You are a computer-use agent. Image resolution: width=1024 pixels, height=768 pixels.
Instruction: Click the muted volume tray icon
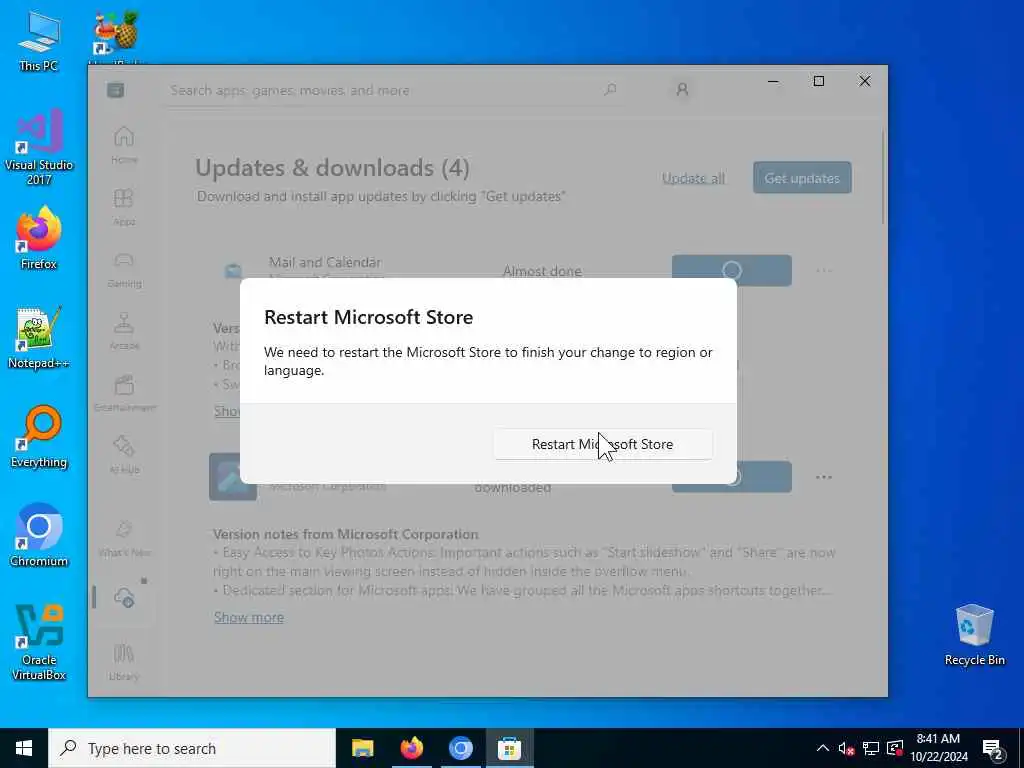pos(846,748)
